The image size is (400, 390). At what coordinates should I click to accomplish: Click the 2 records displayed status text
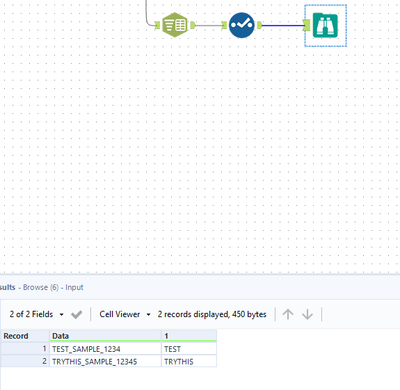[x=212, y=314]
